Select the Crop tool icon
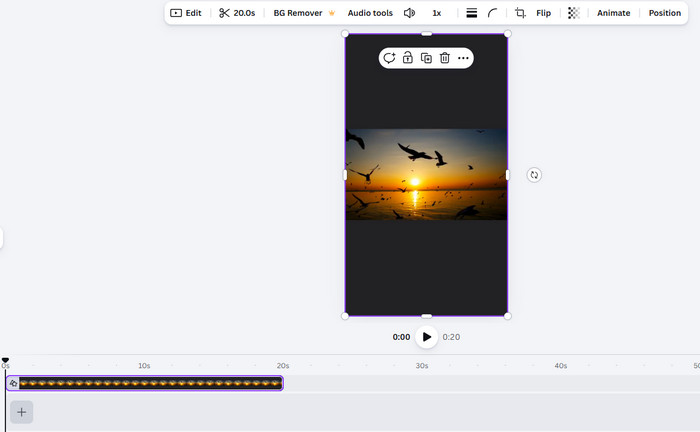This screenshot has width=700, height=432. point(520,13)
